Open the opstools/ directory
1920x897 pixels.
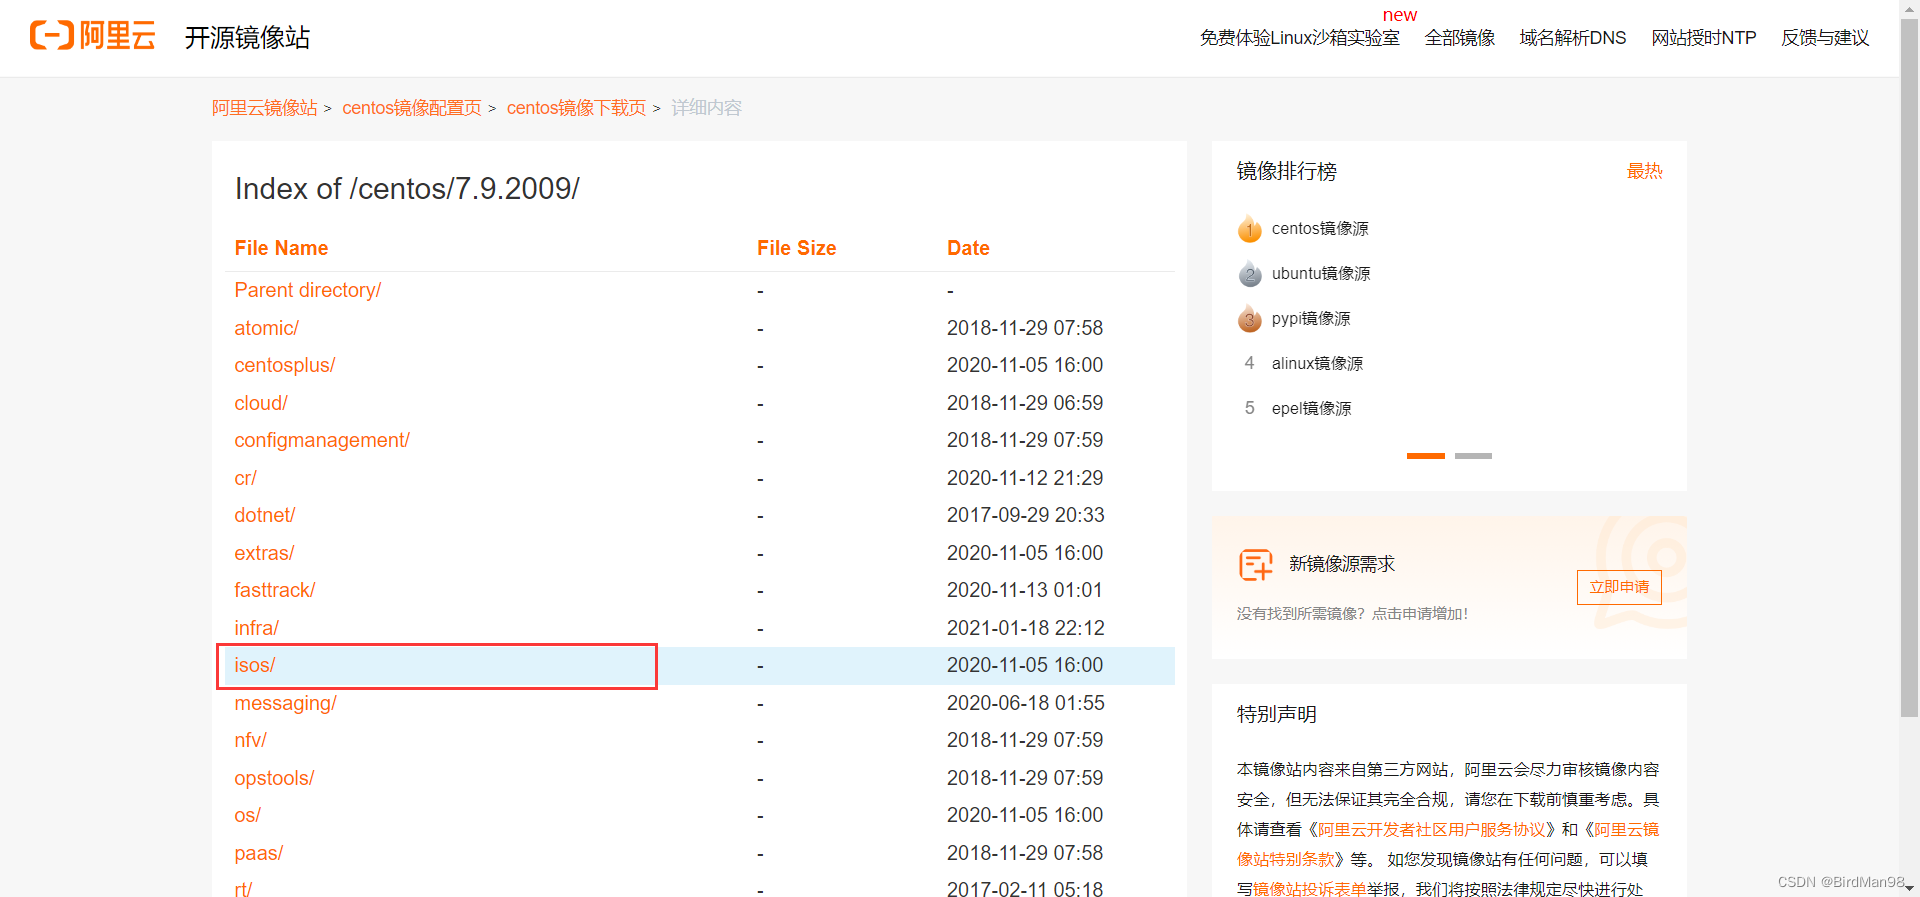click(274, 778)
